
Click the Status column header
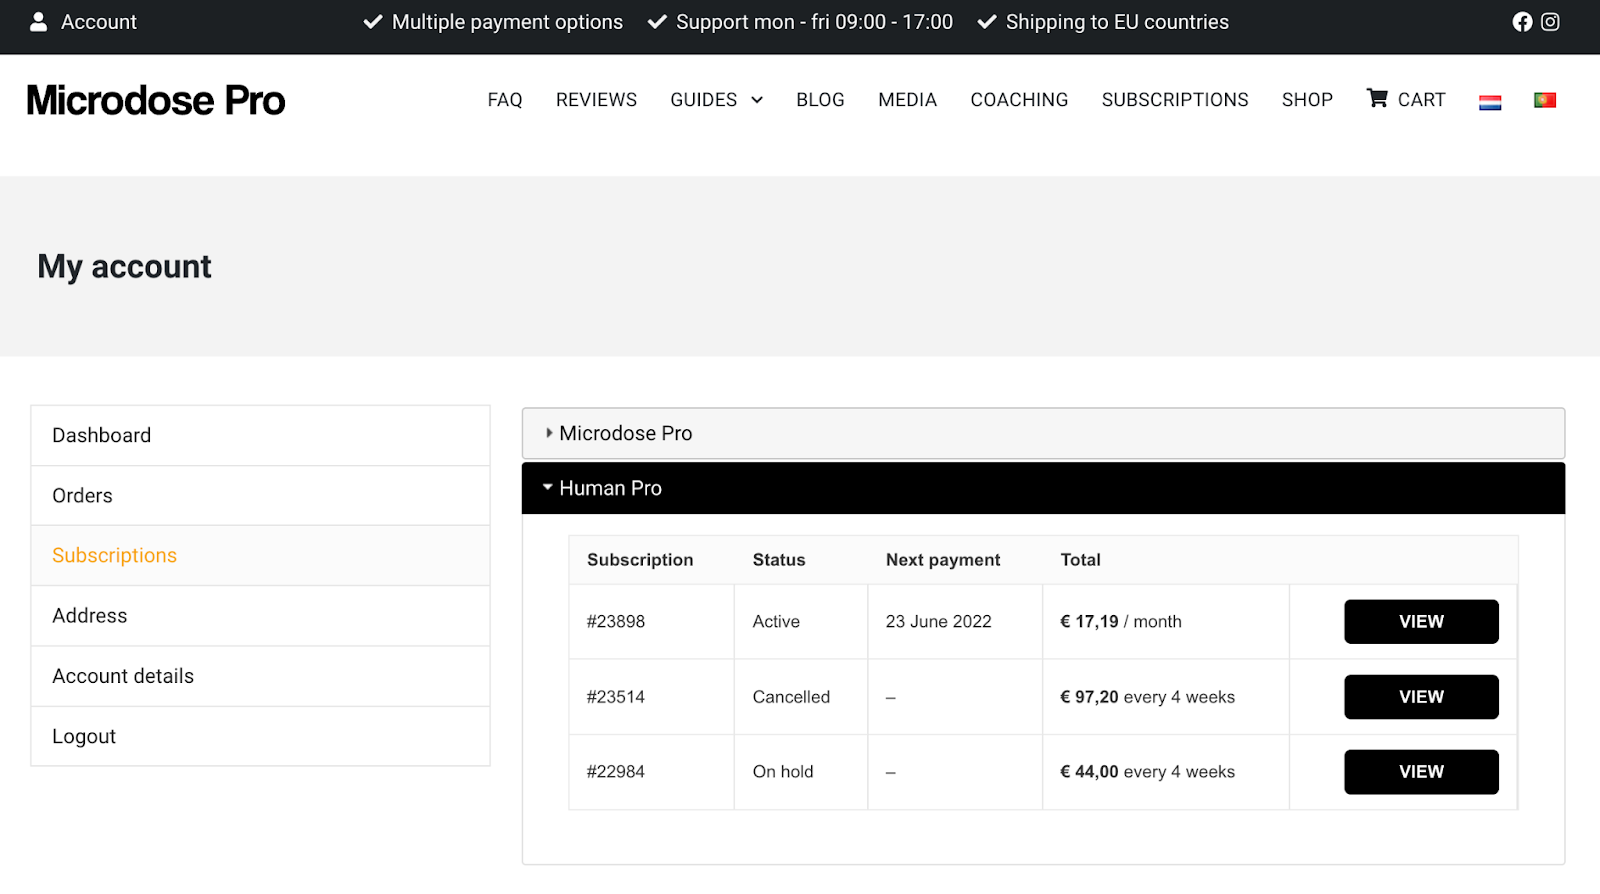(x=779, y=560)
